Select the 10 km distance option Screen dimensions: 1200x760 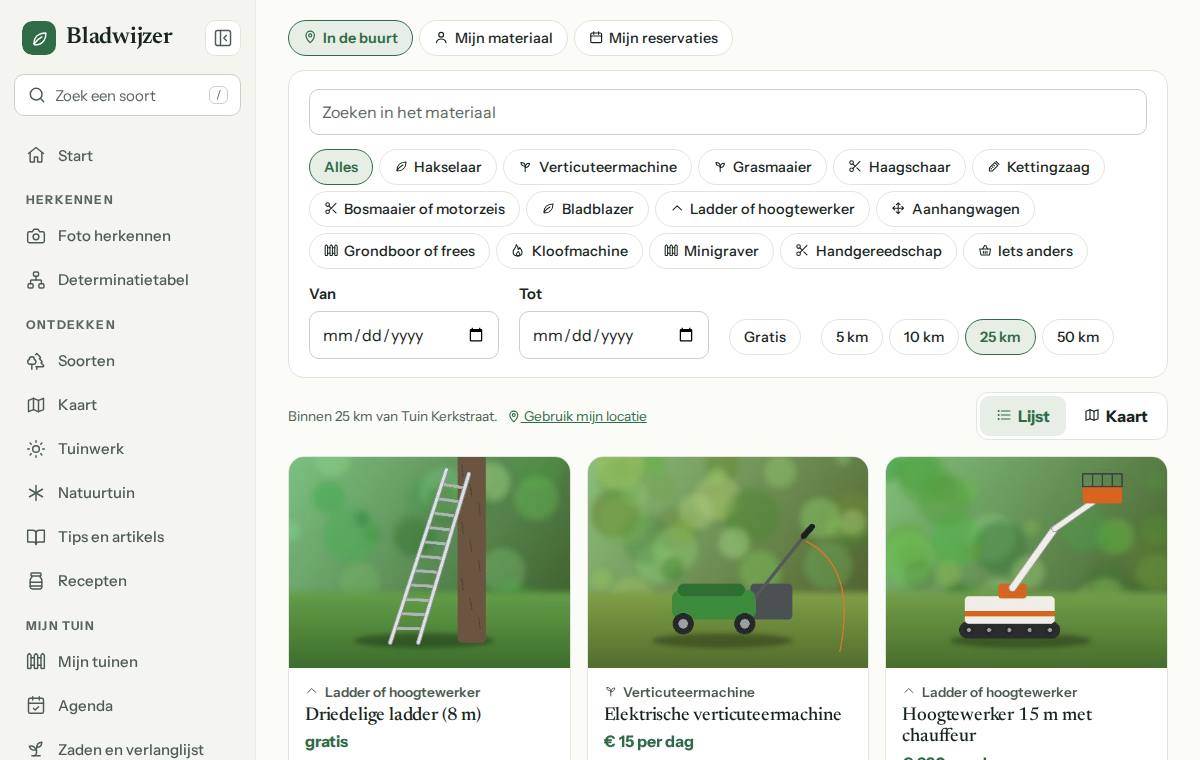pos(924,337)
